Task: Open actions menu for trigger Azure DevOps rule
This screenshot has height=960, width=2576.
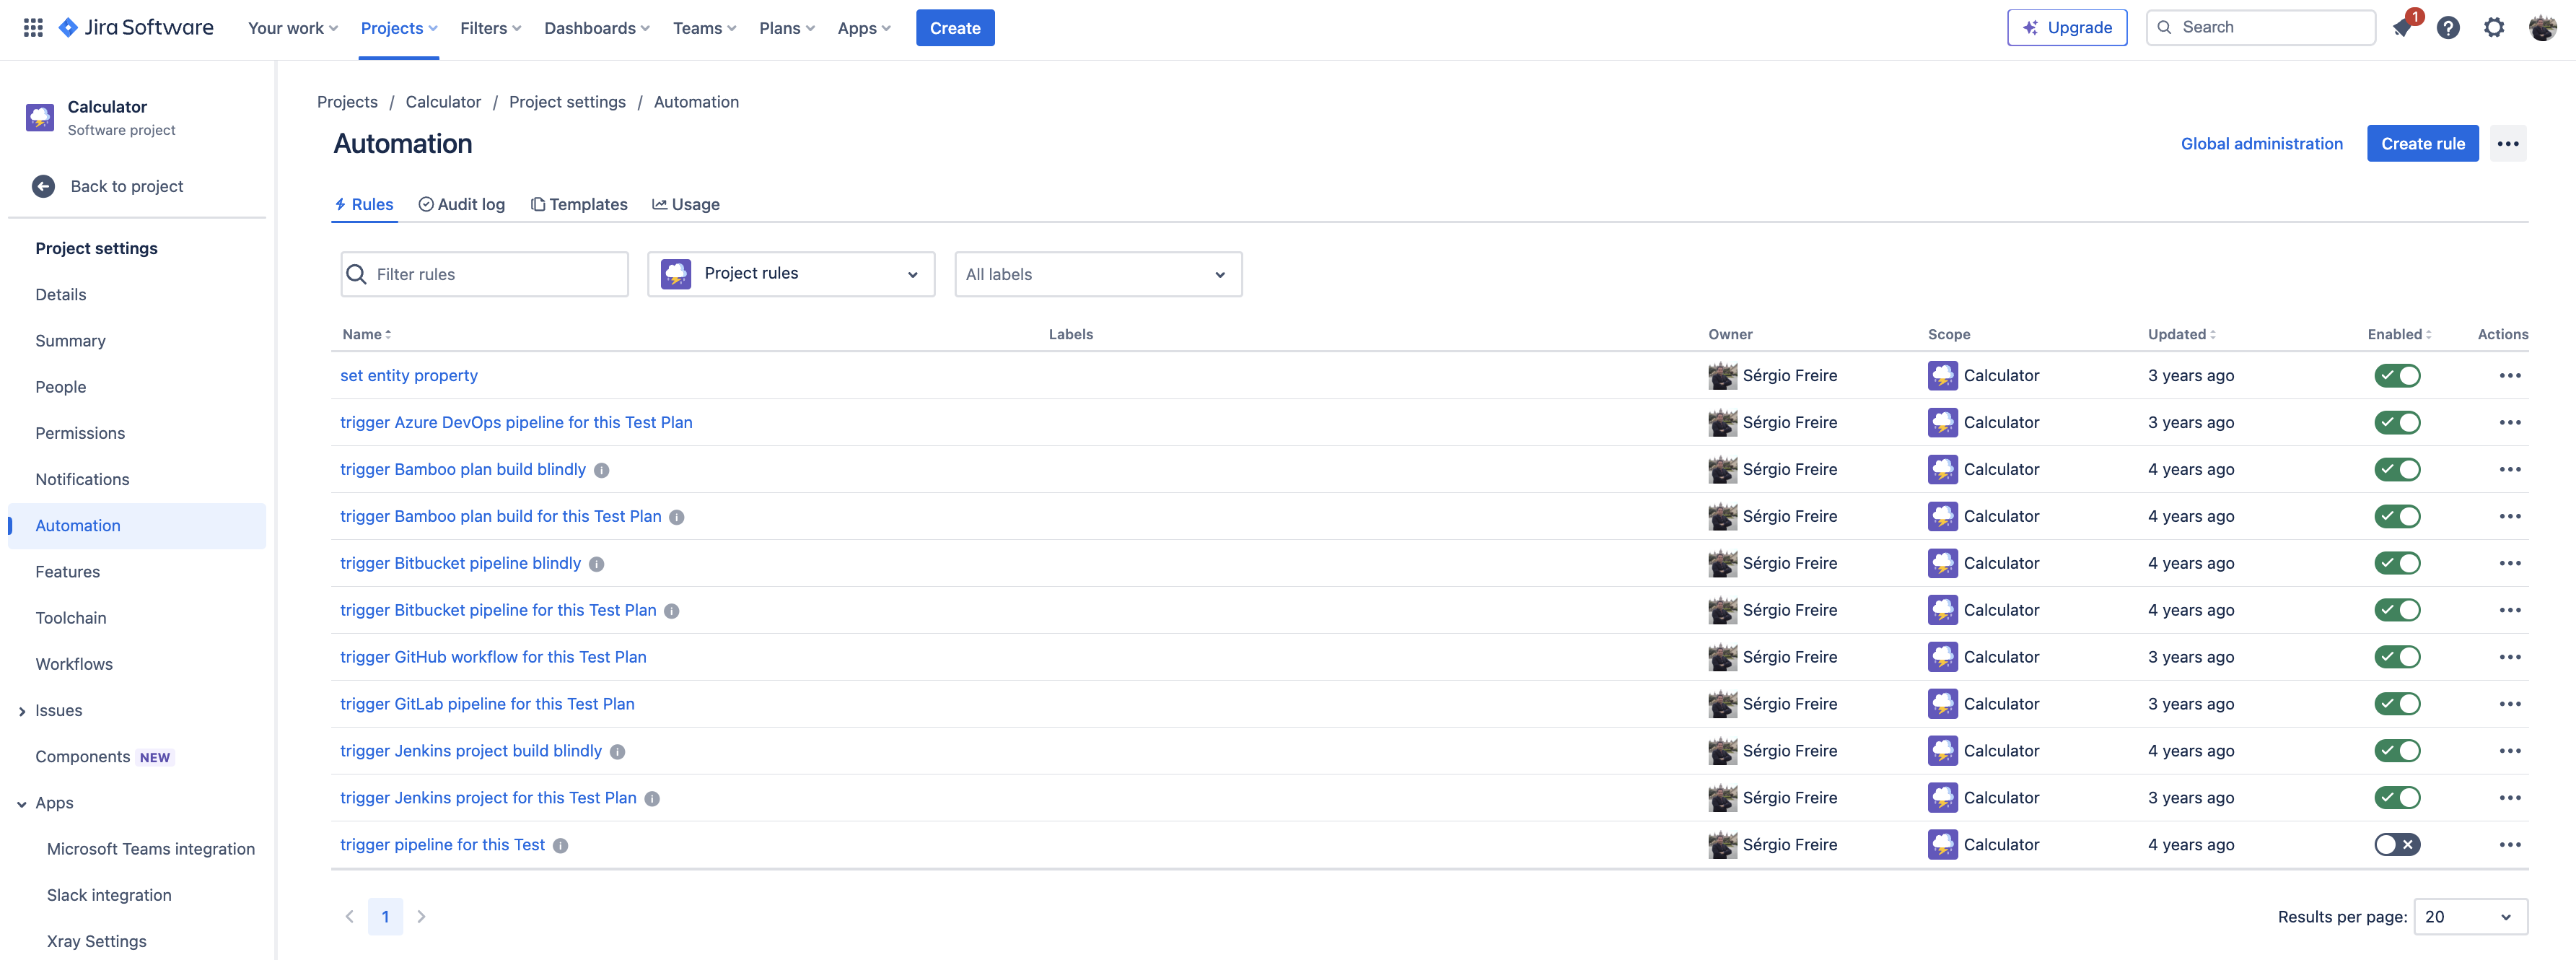Action: tap(2510, 423)
